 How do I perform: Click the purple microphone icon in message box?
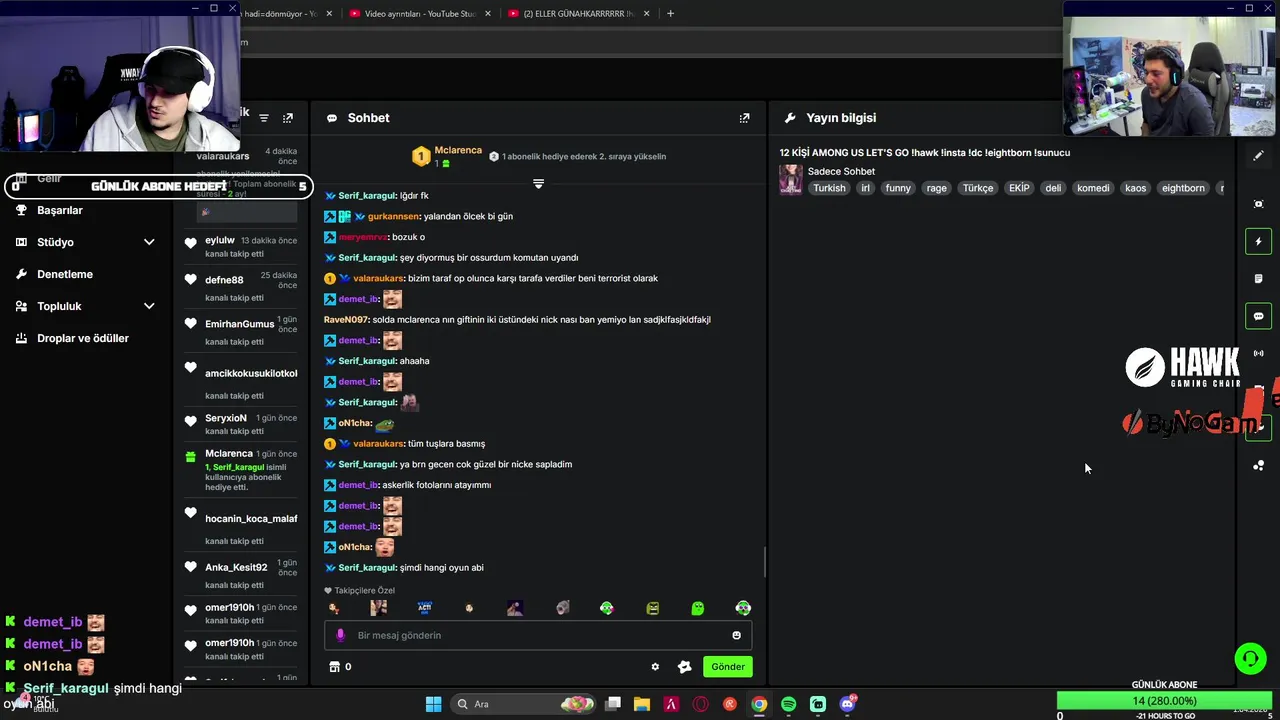click(340, 635)
